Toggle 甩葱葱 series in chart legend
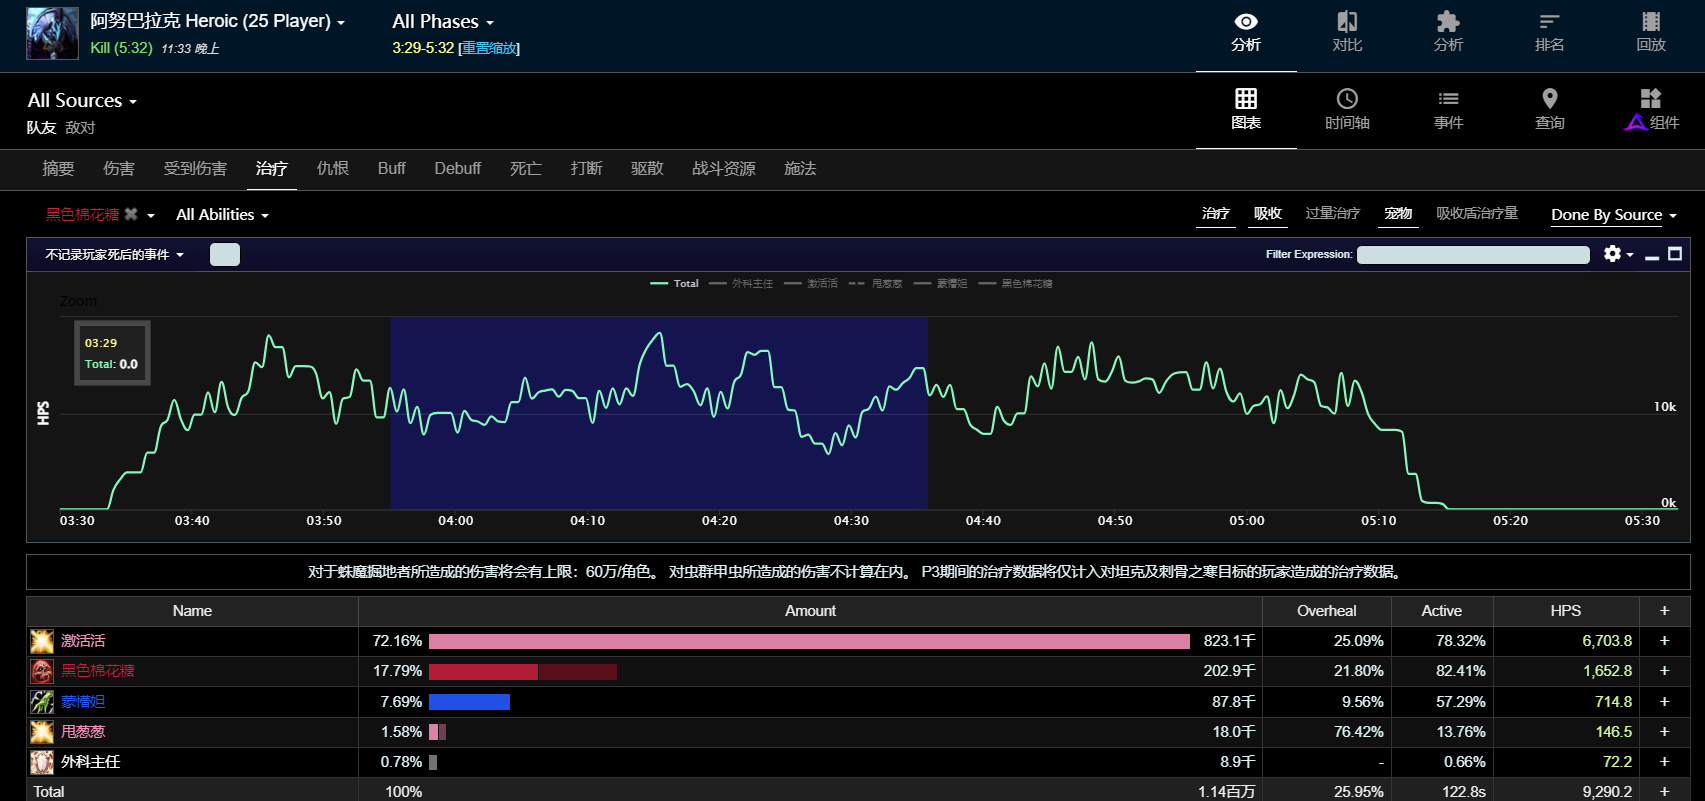 point(876,284)
